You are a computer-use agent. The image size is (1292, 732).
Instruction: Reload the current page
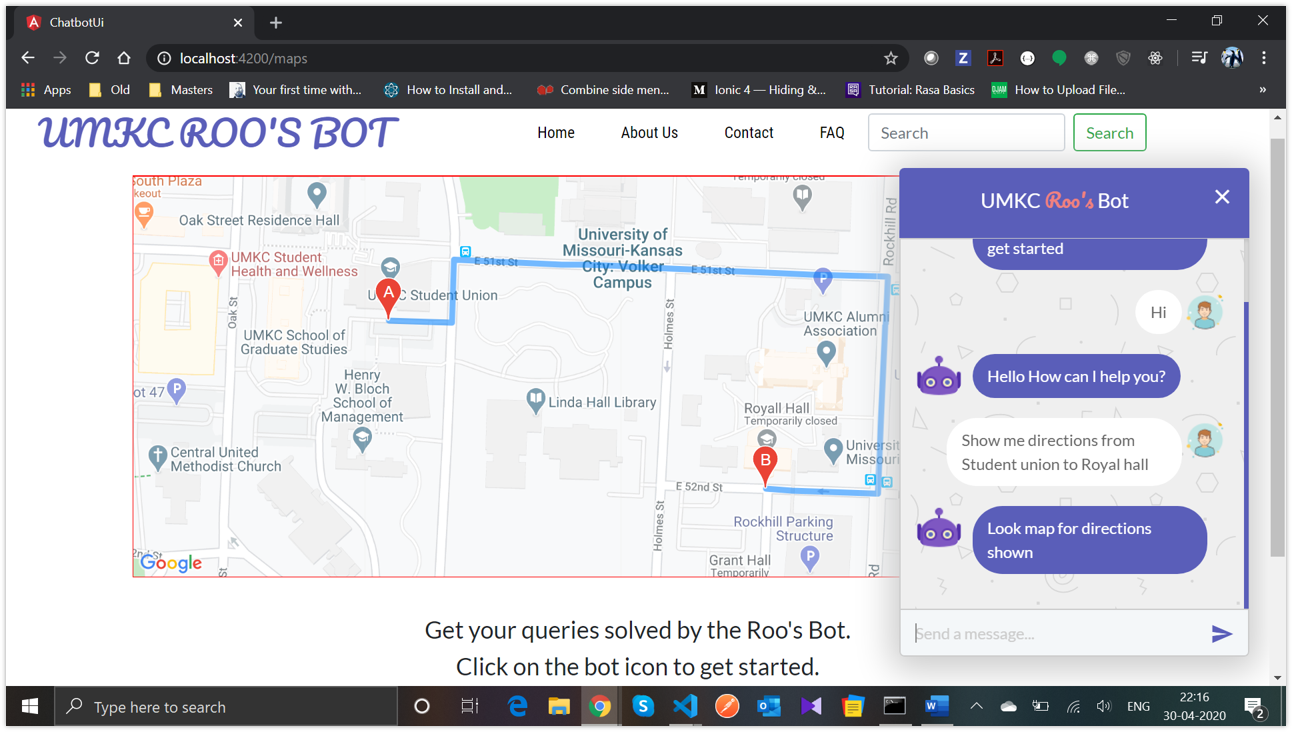(x=92, y=58)
